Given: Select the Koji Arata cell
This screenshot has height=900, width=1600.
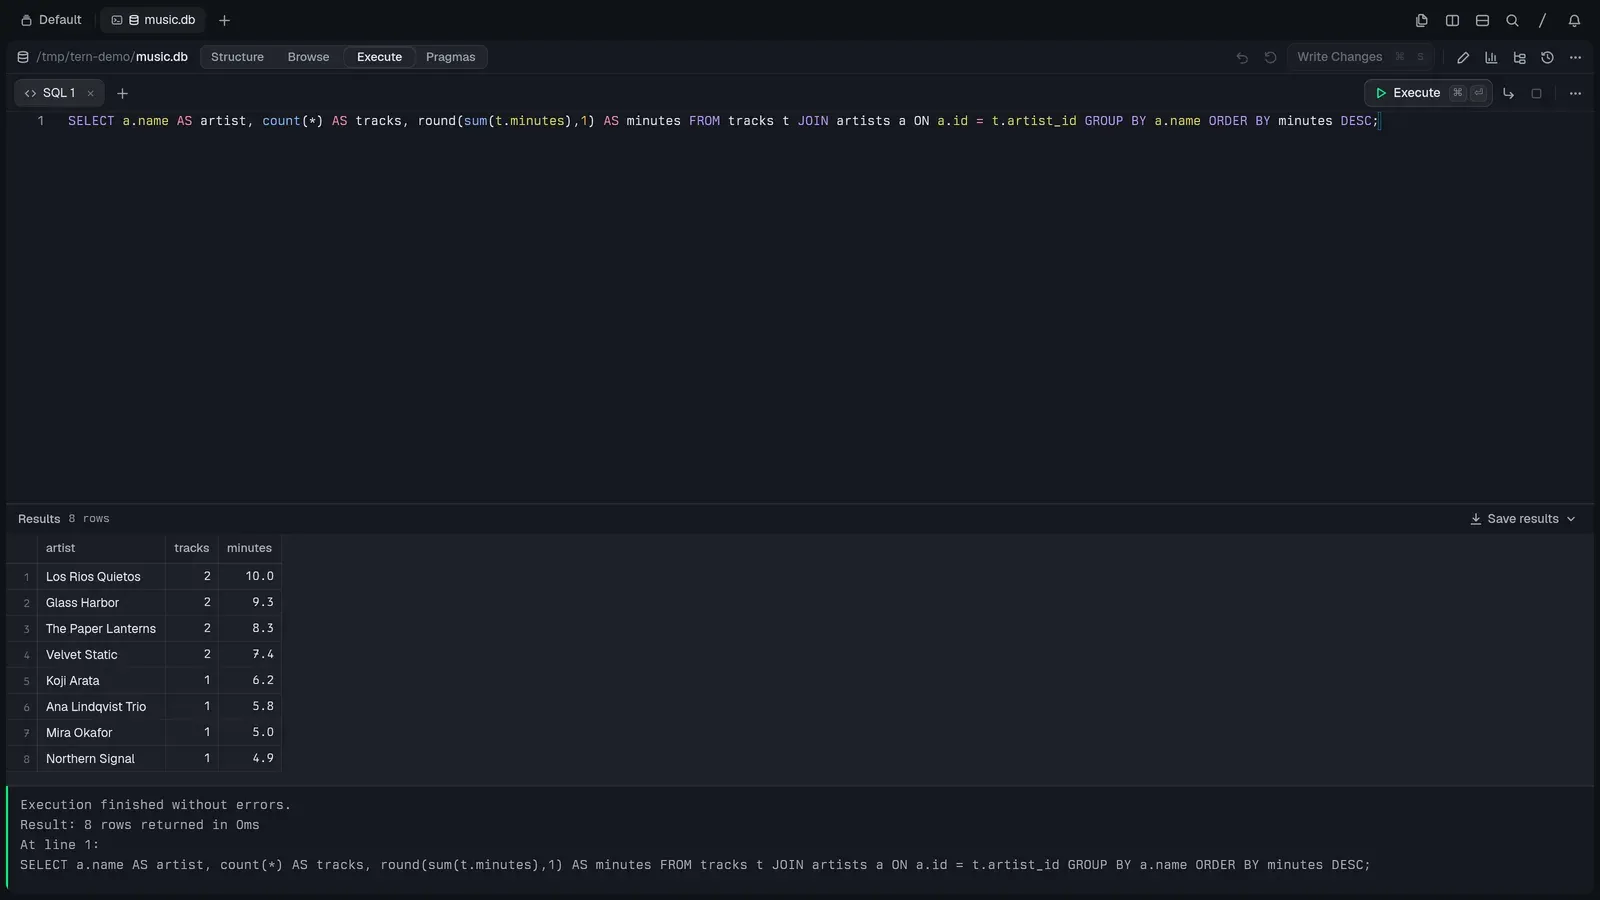Looking at the screenshot, I should 101,681.
